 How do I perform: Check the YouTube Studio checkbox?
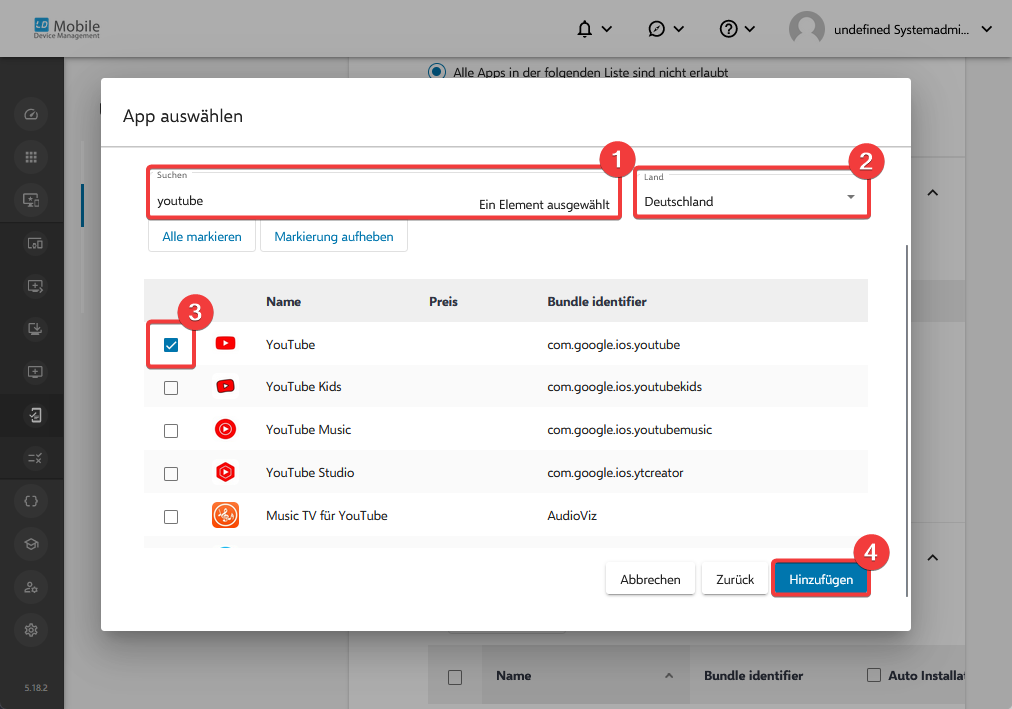coord(171,474)
